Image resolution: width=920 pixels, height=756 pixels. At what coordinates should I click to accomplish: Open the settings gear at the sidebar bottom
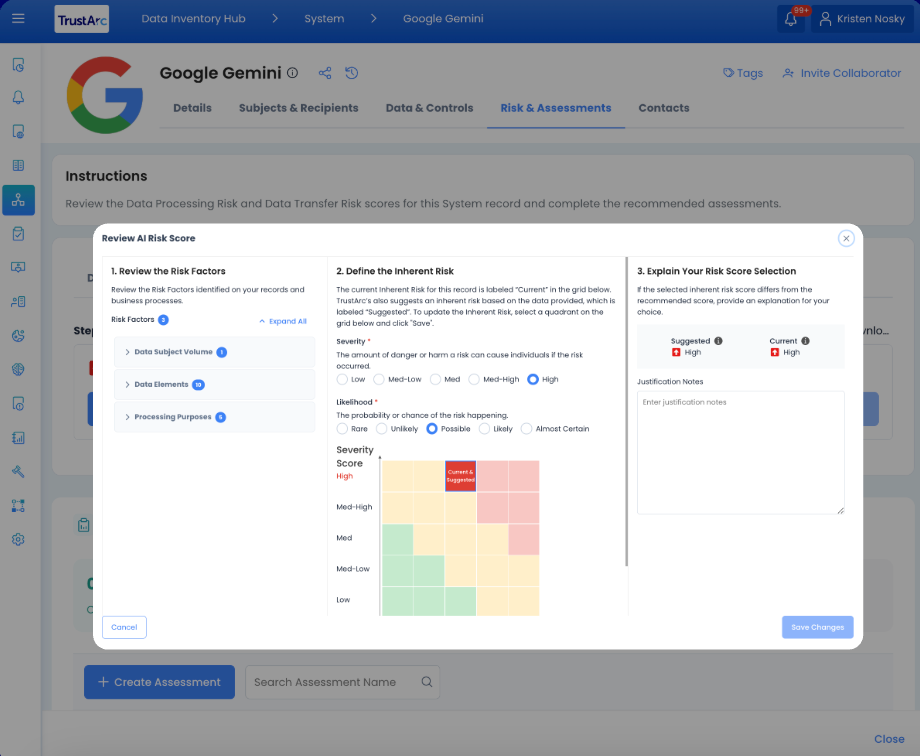click(x=18, y=539)
